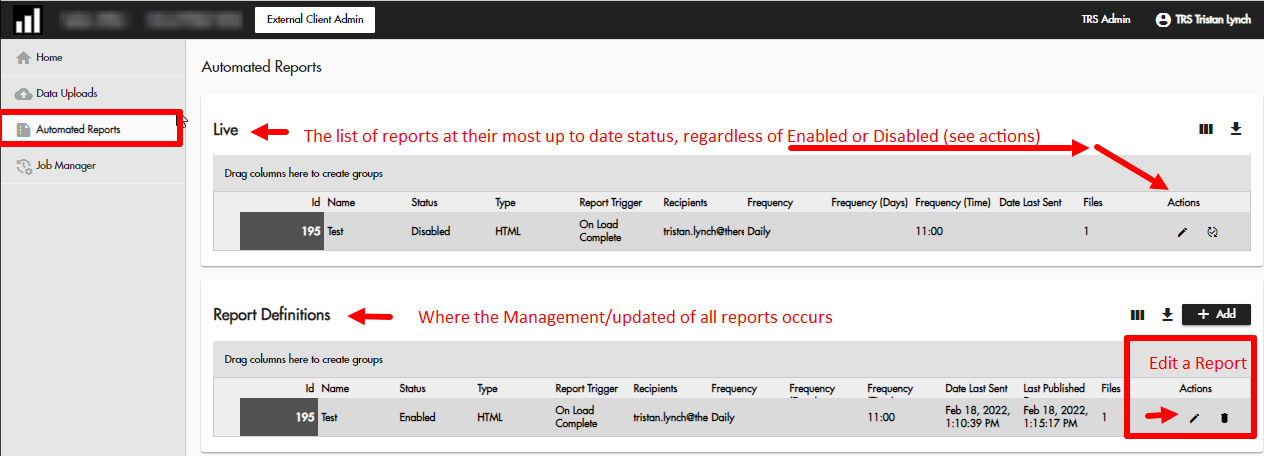Click the edit pencil in the Live table row
The height and width of the screenshot is (456, 1264).
click(x=1182, y=232)
